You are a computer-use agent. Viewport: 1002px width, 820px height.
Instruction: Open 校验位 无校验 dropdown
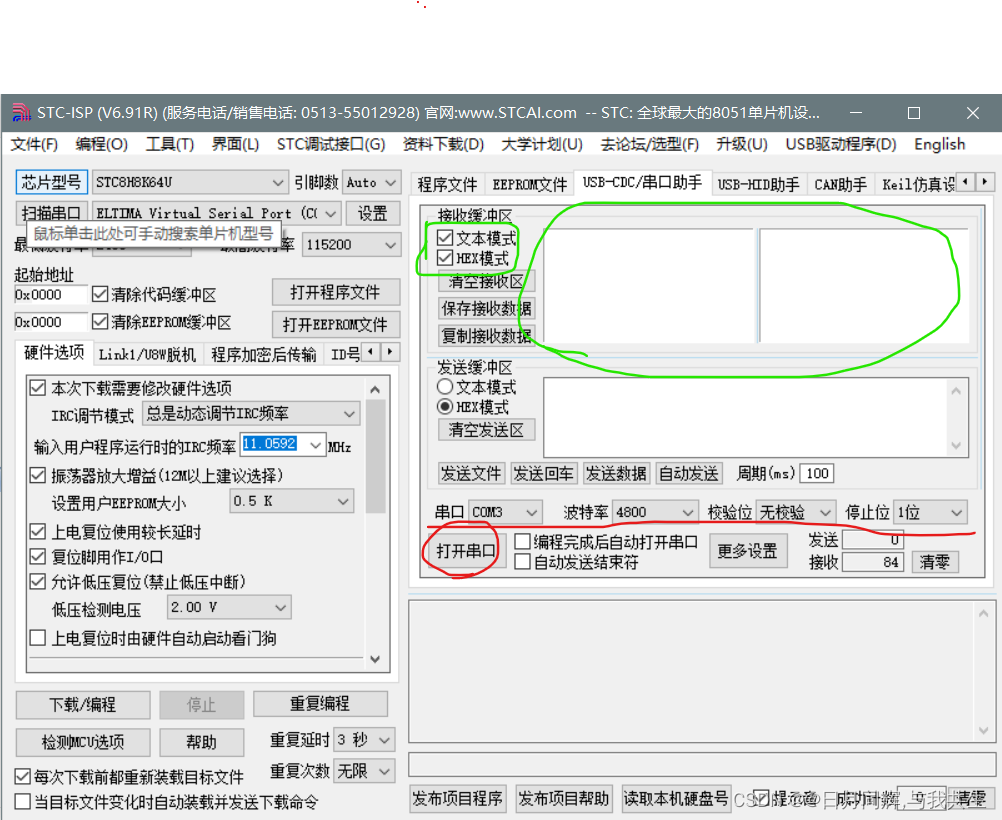(796, 512)
